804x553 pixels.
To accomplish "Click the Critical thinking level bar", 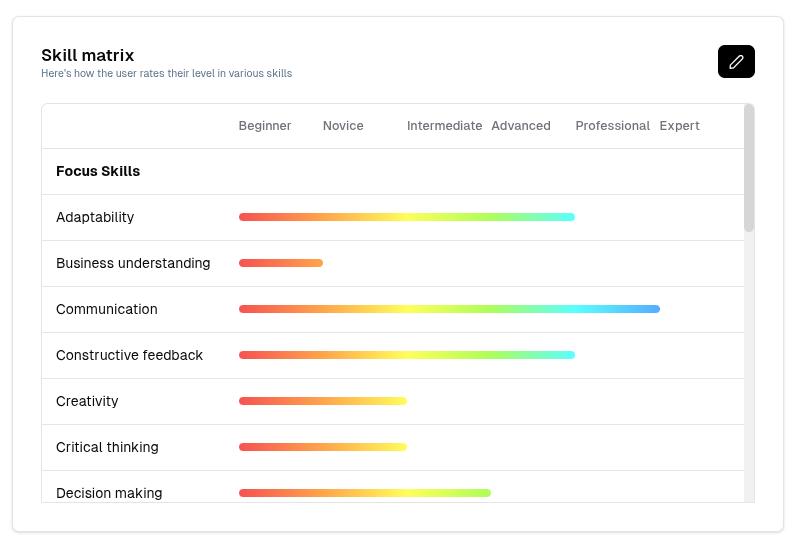I will (x=323, y=447).
